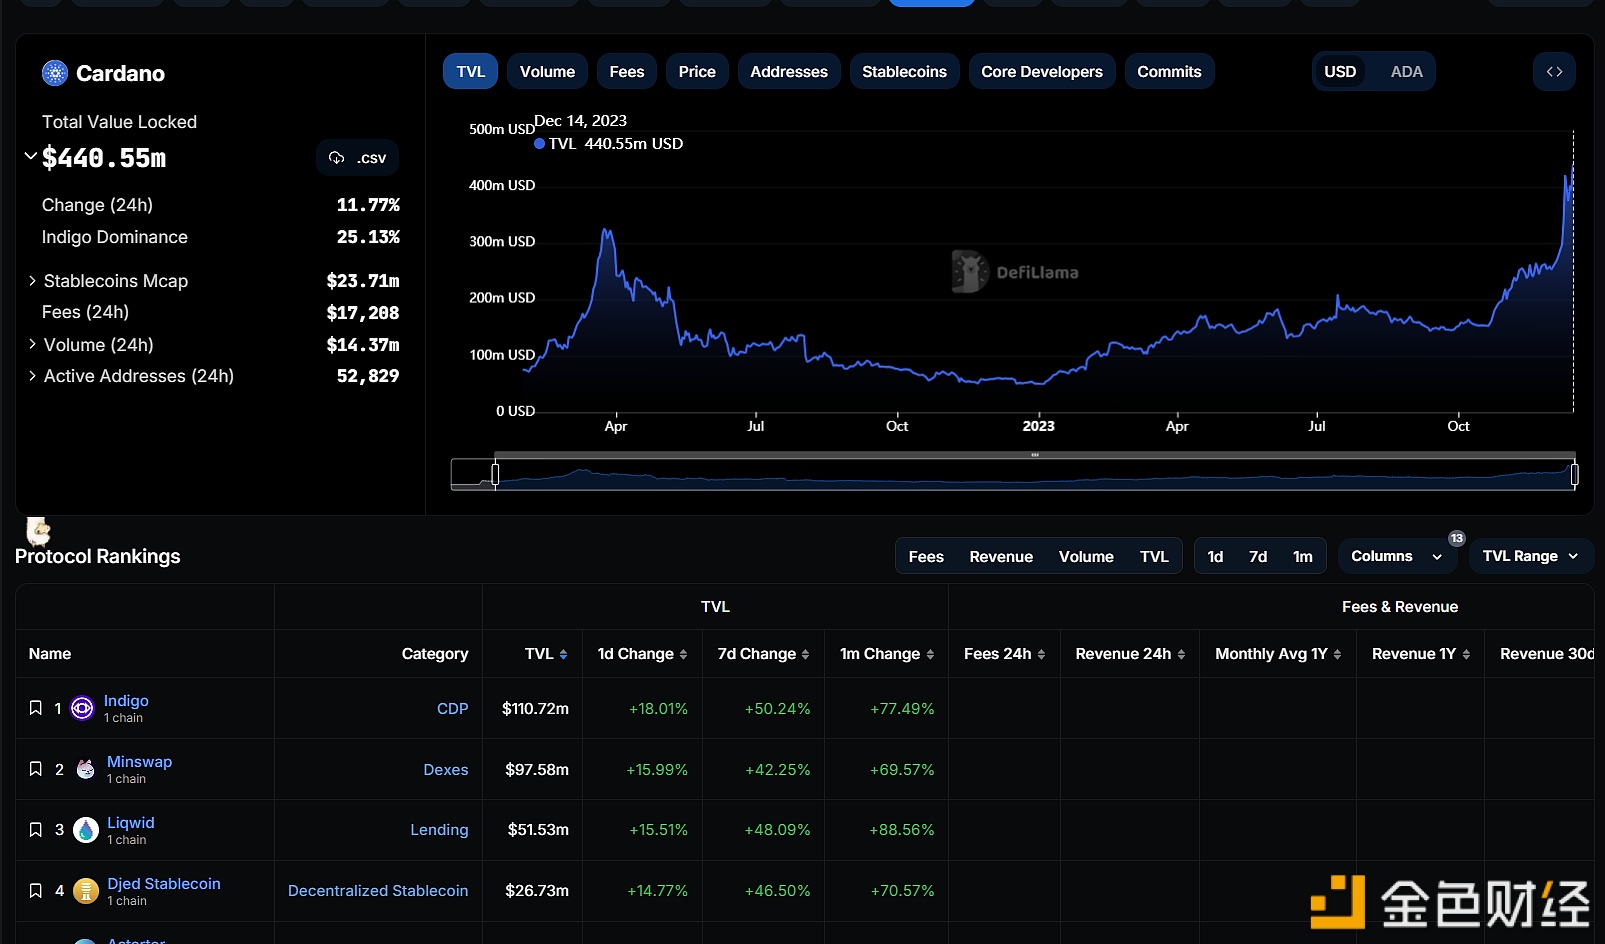Open the Indigo protocol link

point(126,701)
